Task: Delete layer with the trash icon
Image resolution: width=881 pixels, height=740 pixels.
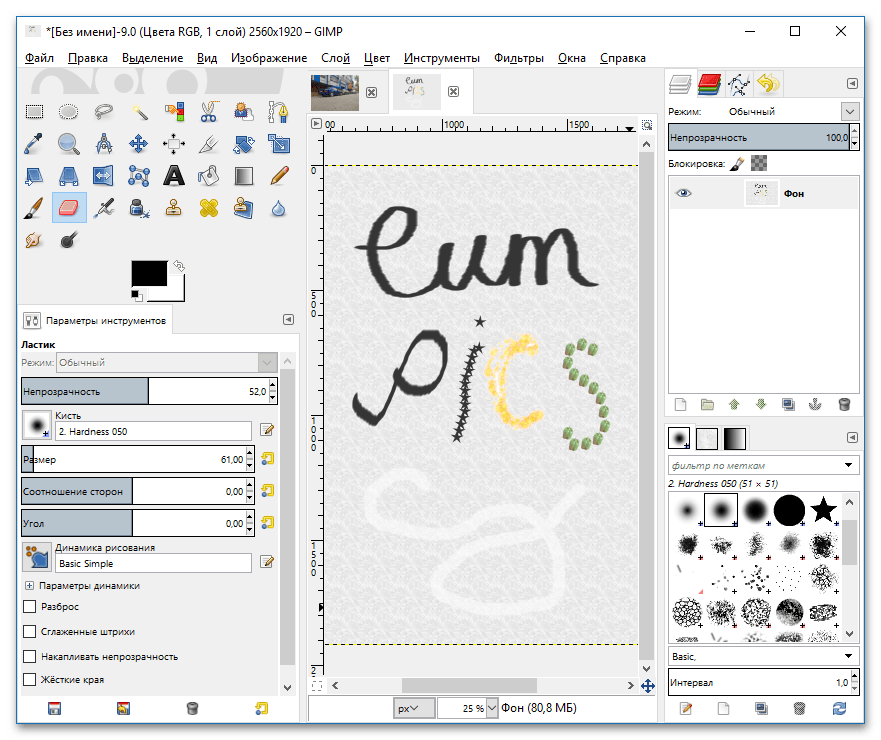Action: tap(843, 405)
